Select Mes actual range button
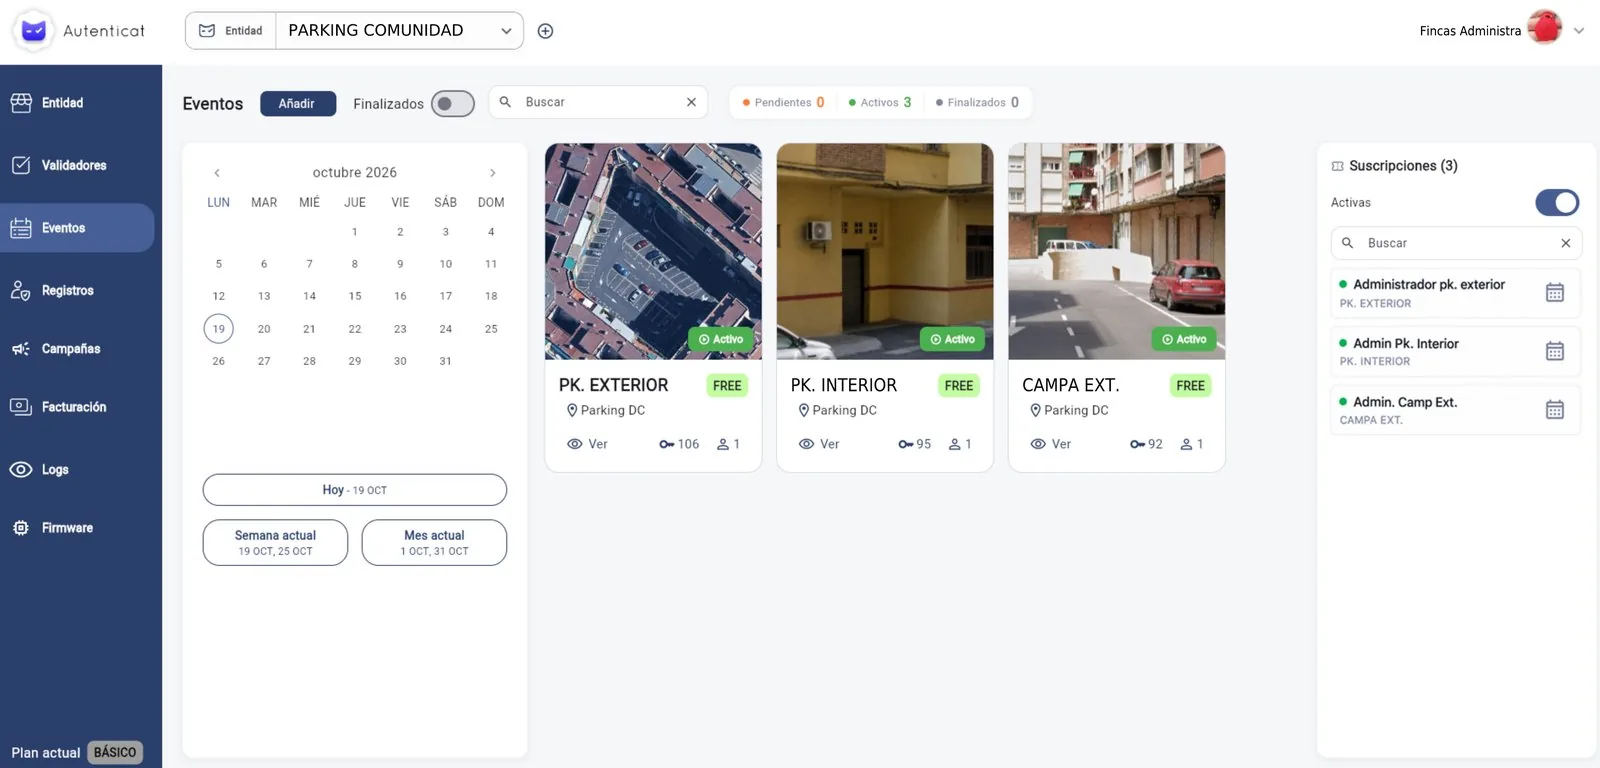 [434, 542]
